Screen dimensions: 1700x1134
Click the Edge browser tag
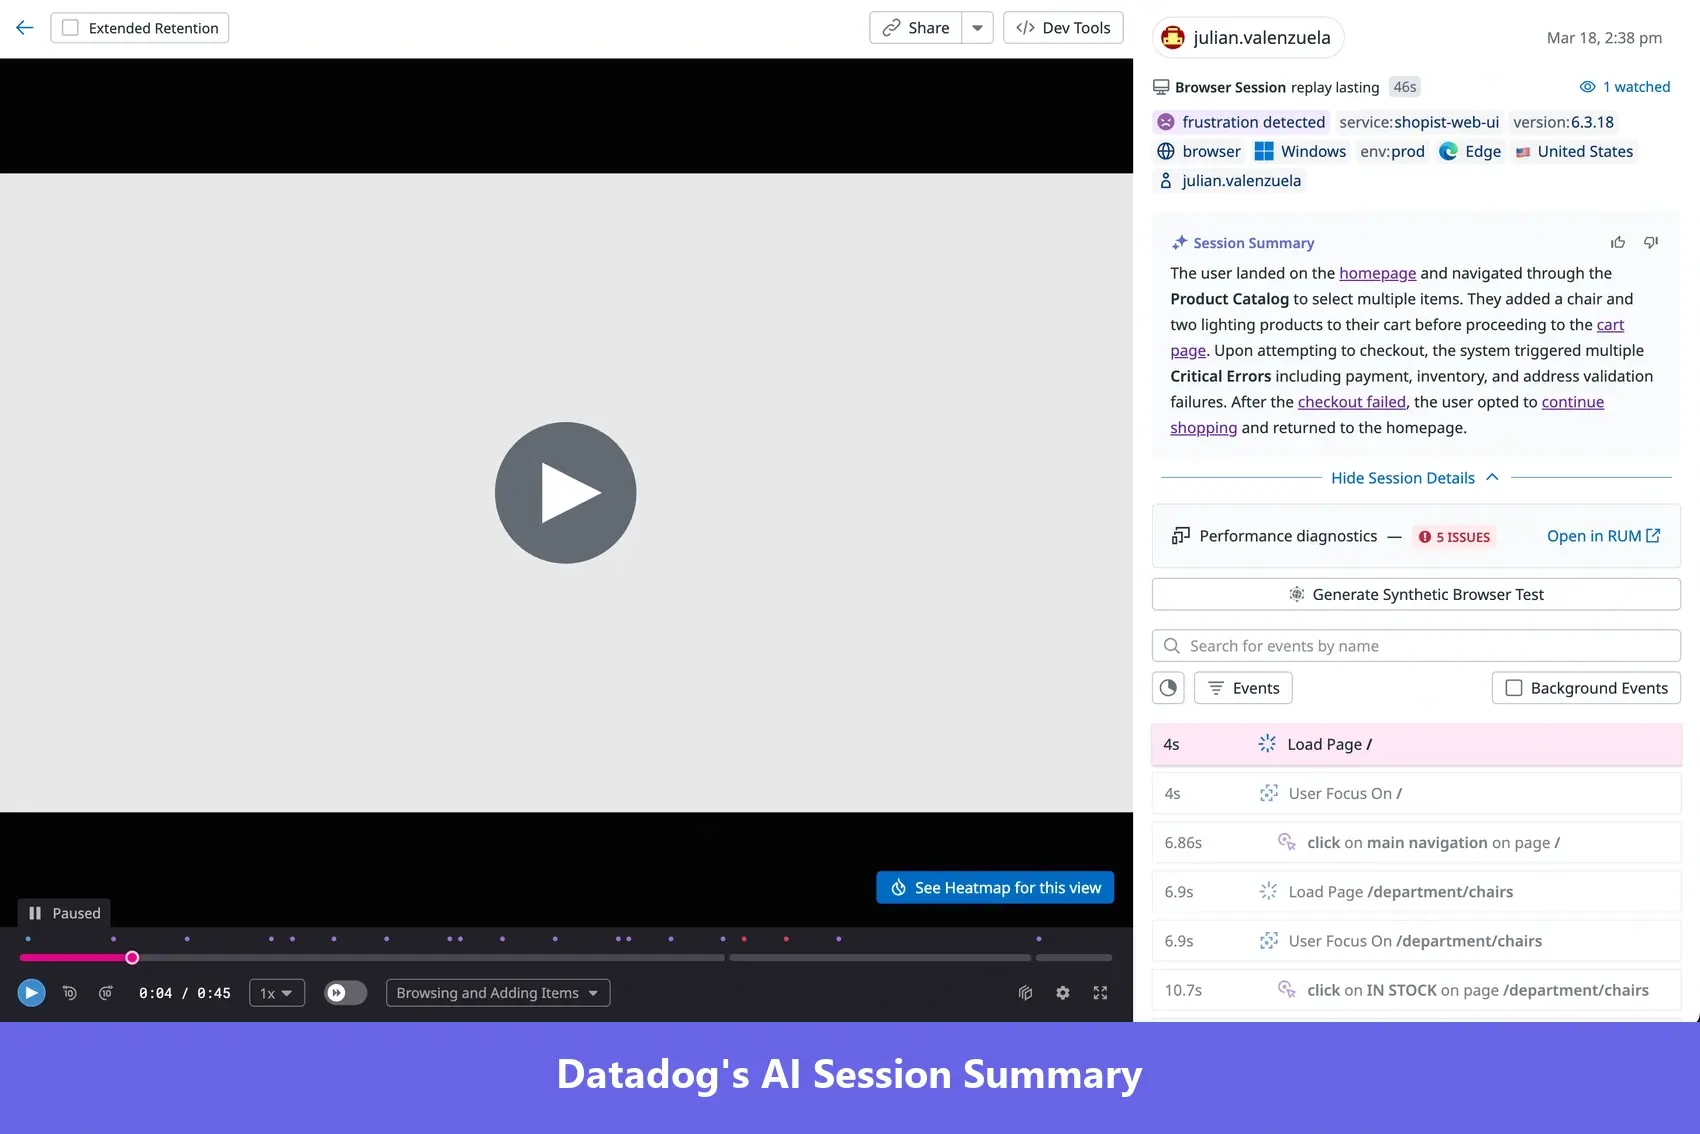pyautogui.click(x=1470, y=151)
